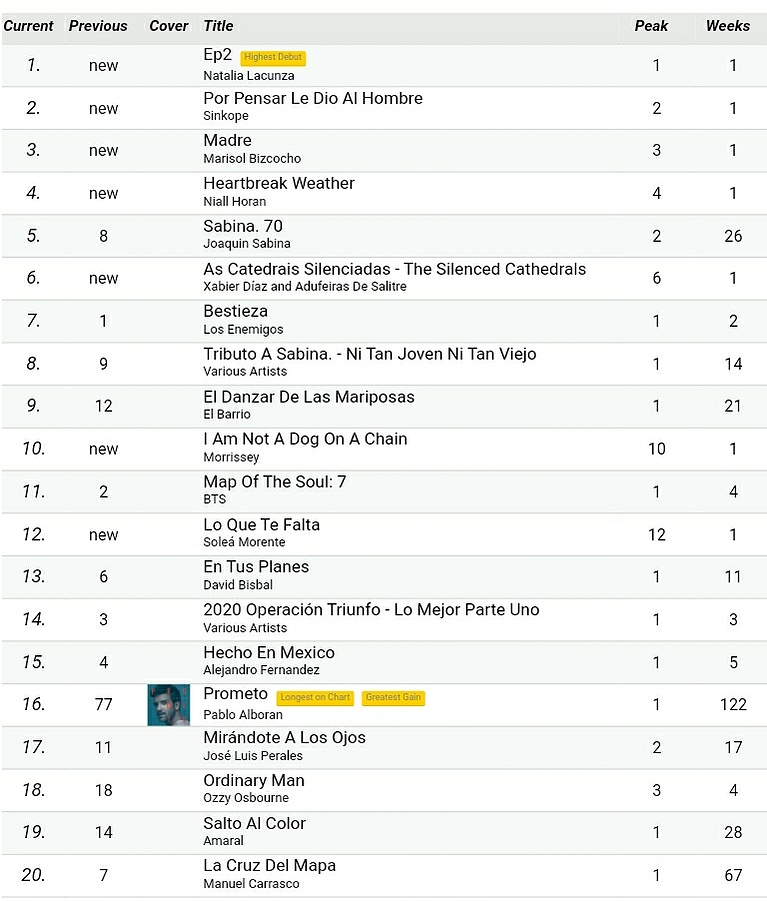Open the Ep2 album title

[x=217, y=55]
